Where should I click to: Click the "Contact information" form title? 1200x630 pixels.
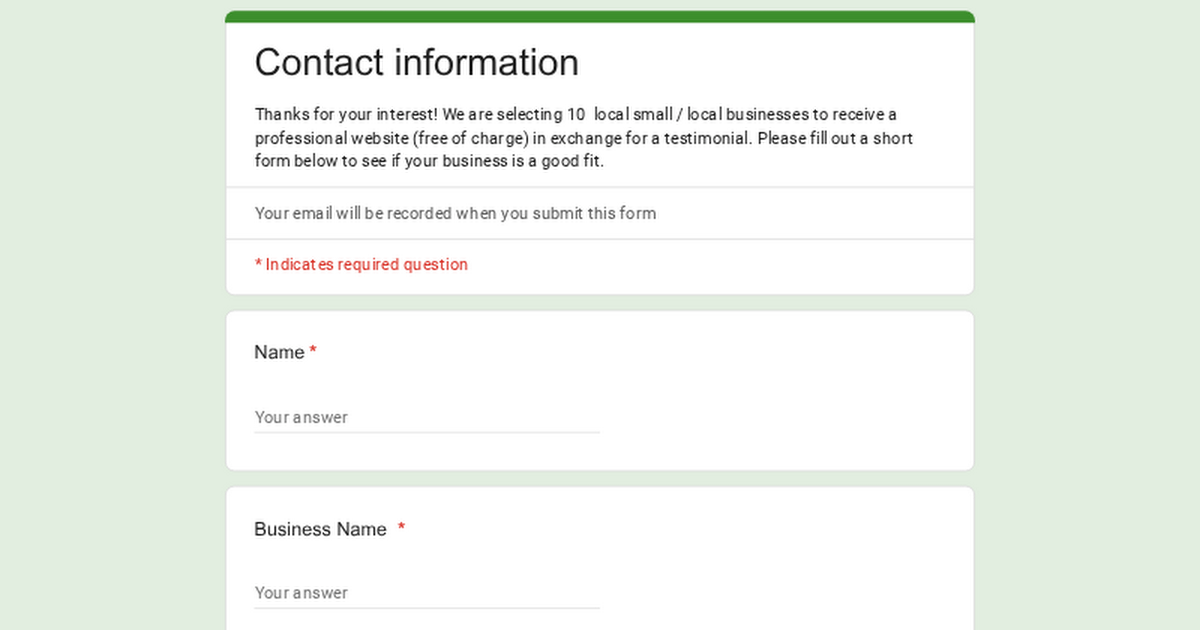point(416,62)
